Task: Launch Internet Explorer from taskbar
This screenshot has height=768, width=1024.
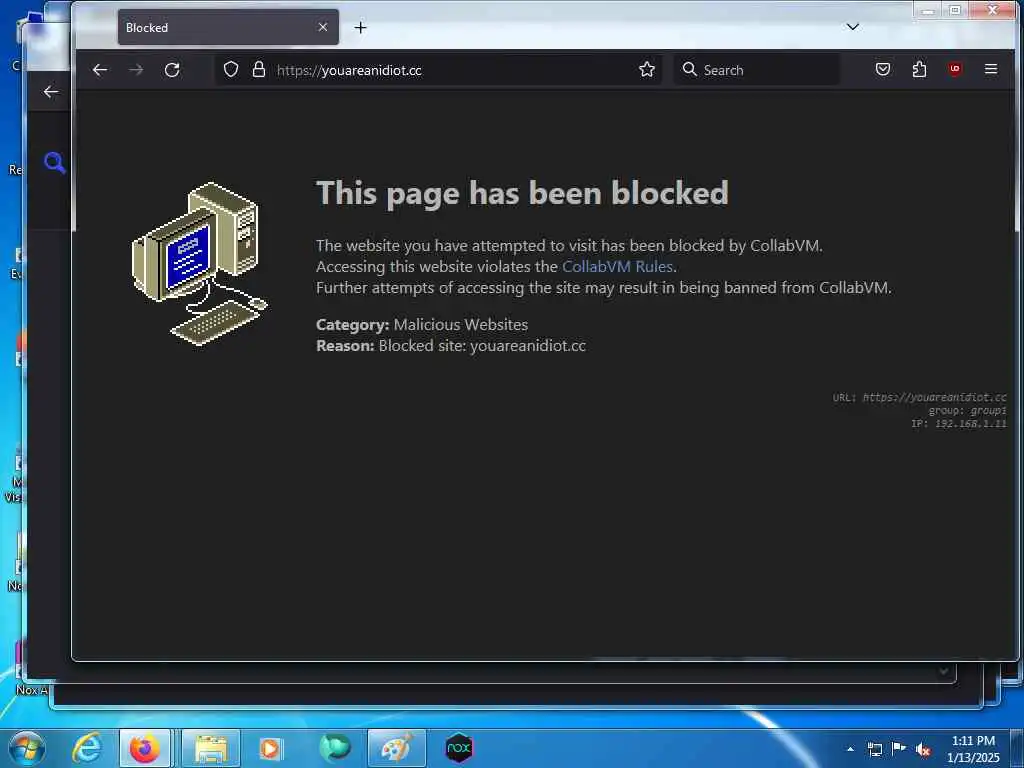Action: [x=87, y=748]
